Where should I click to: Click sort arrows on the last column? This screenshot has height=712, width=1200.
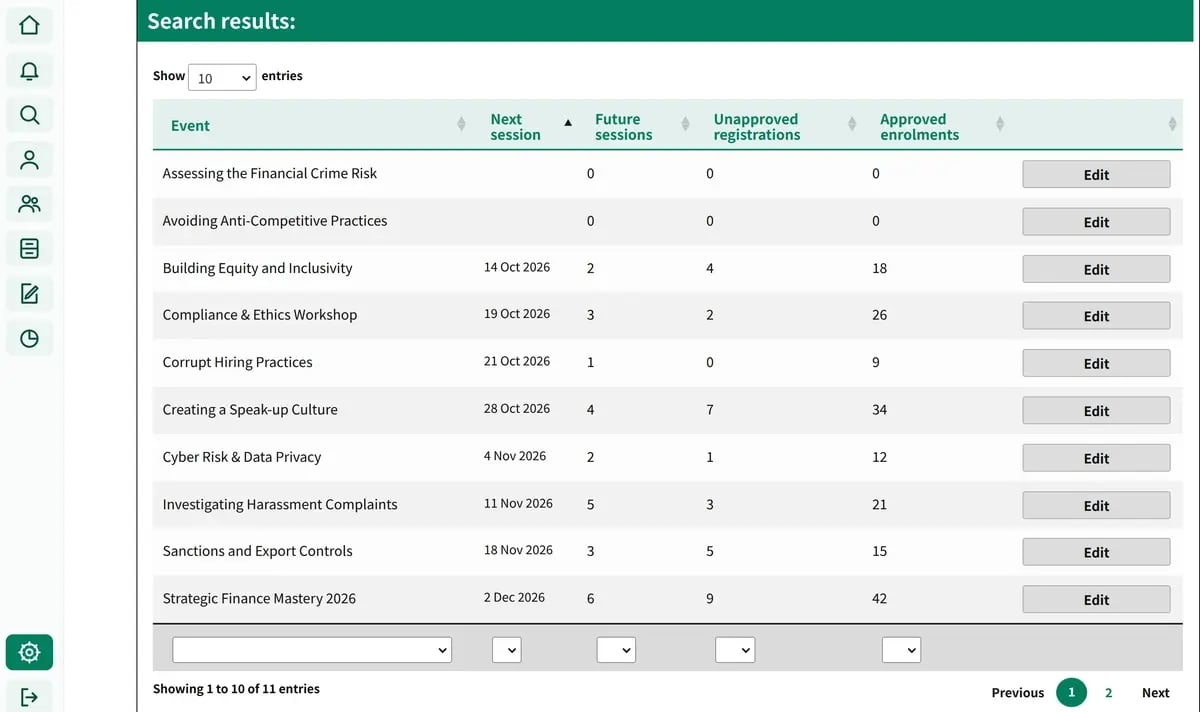pos(1172,125)
